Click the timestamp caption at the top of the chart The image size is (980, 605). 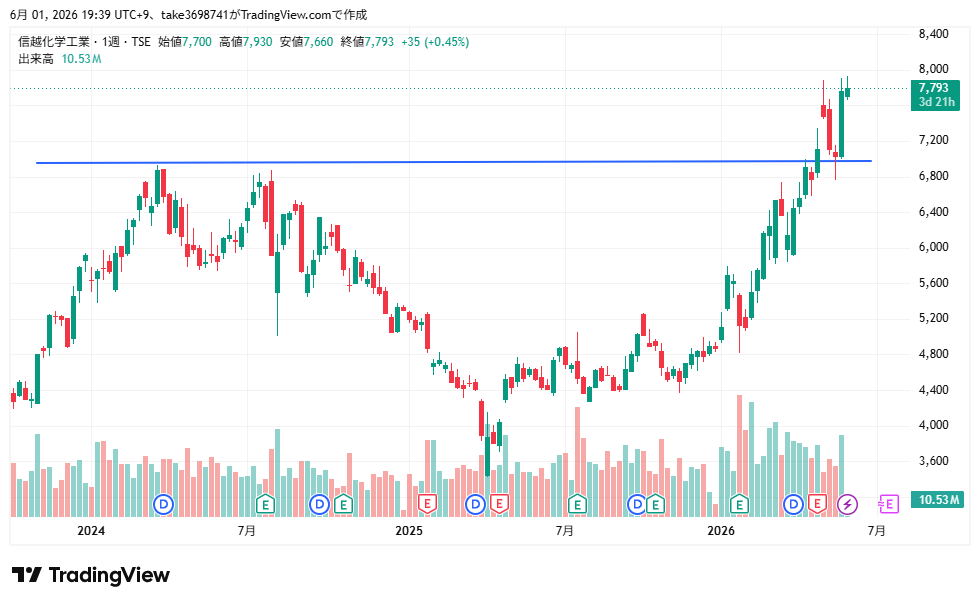click(x=189, y=15)
